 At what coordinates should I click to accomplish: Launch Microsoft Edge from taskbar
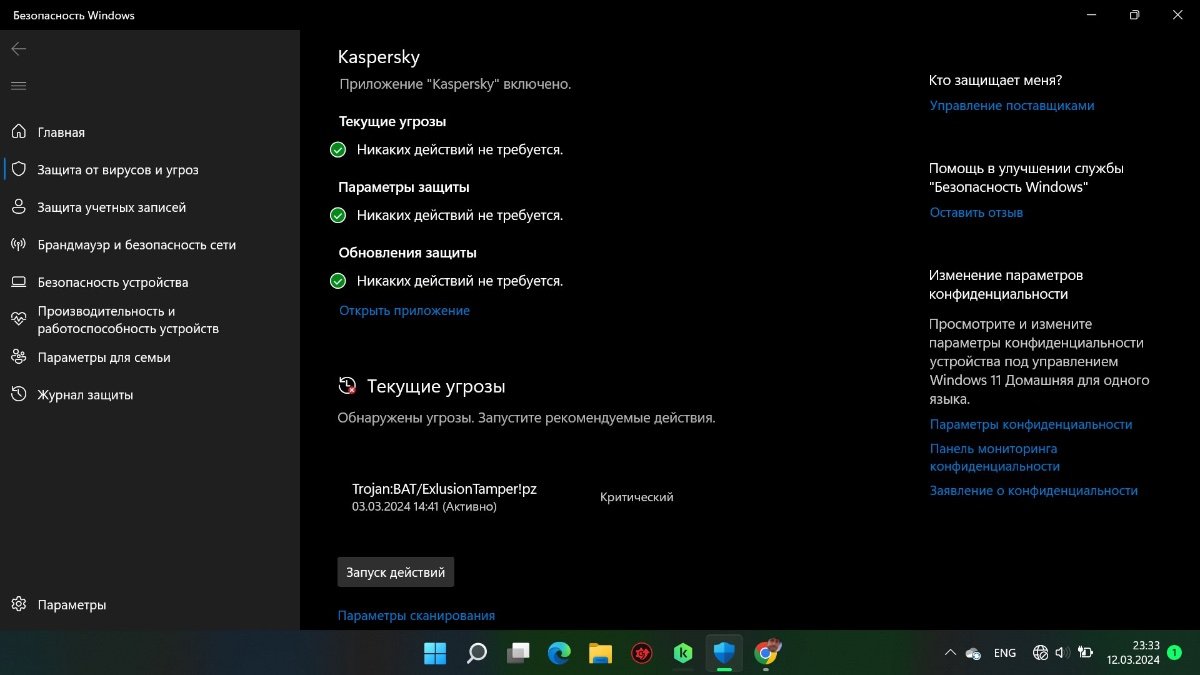(x=559, y=653)
